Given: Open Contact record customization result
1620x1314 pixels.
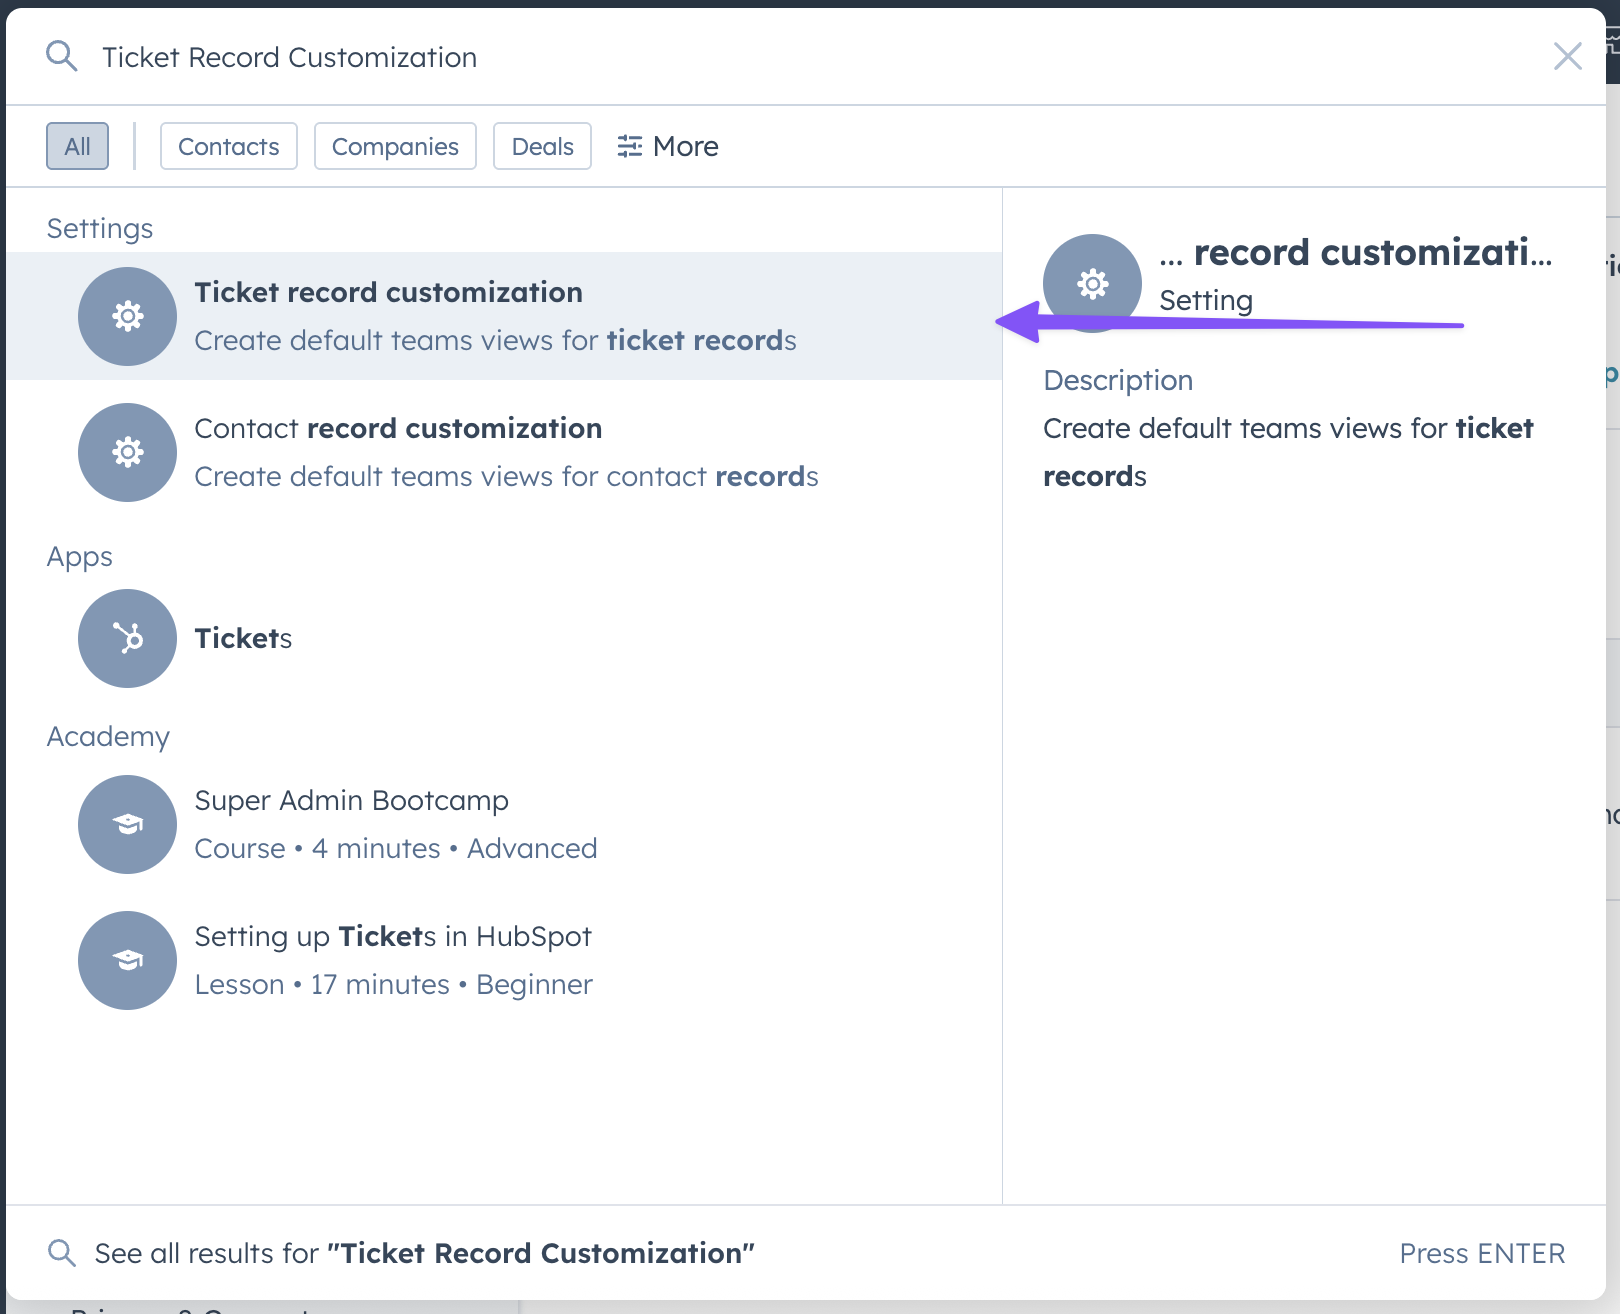Looking at the screenshot, I should [x=398, y=429].
